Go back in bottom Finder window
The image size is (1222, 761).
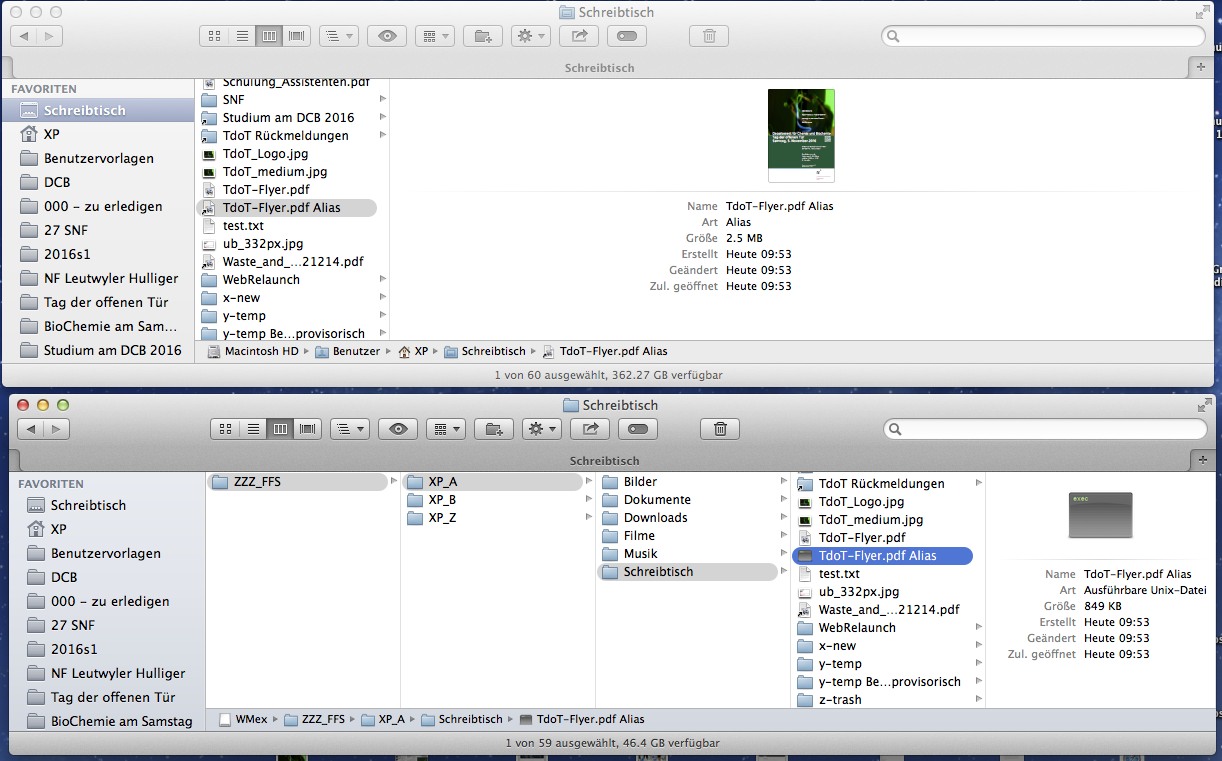click(x=30, y=429)
